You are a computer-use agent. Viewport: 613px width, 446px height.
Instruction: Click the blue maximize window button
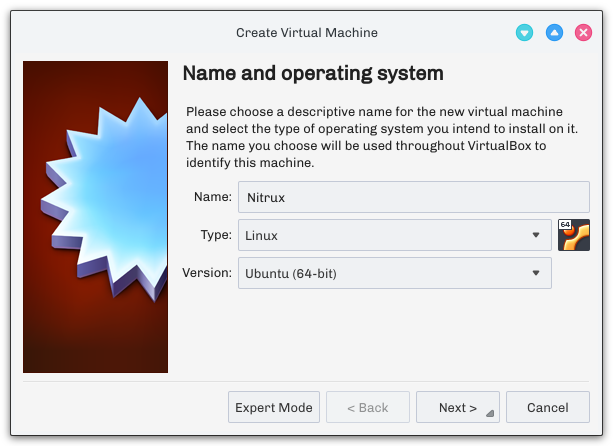(x=554, y=32)
